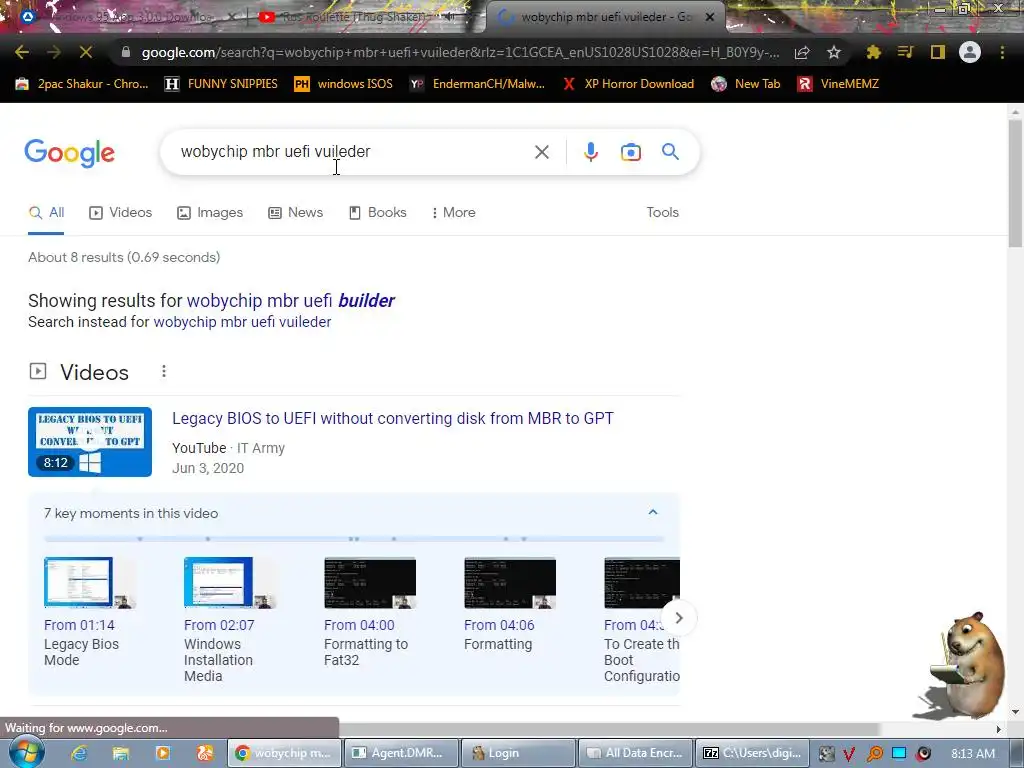Open key moment From 02:07 Windows Installation Media
This screenshot has height=768, width=1024.
tap(229, 619)
